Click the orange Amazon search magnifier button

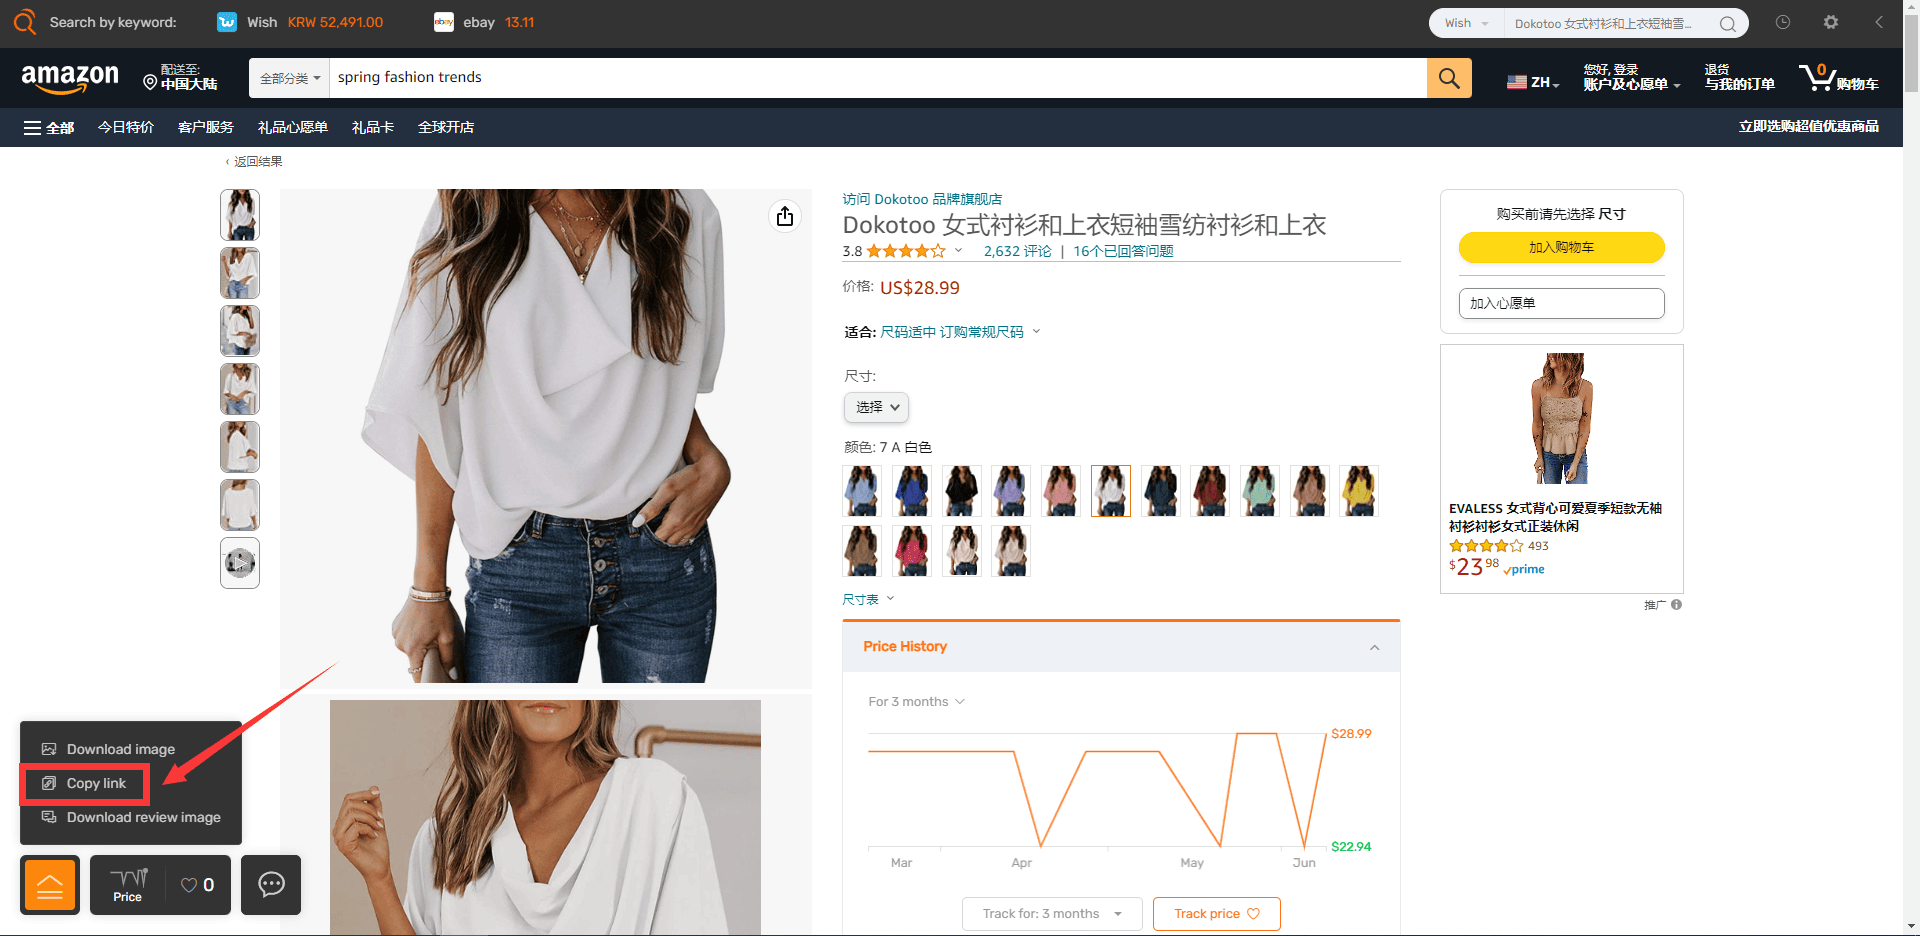(1449, 78)
